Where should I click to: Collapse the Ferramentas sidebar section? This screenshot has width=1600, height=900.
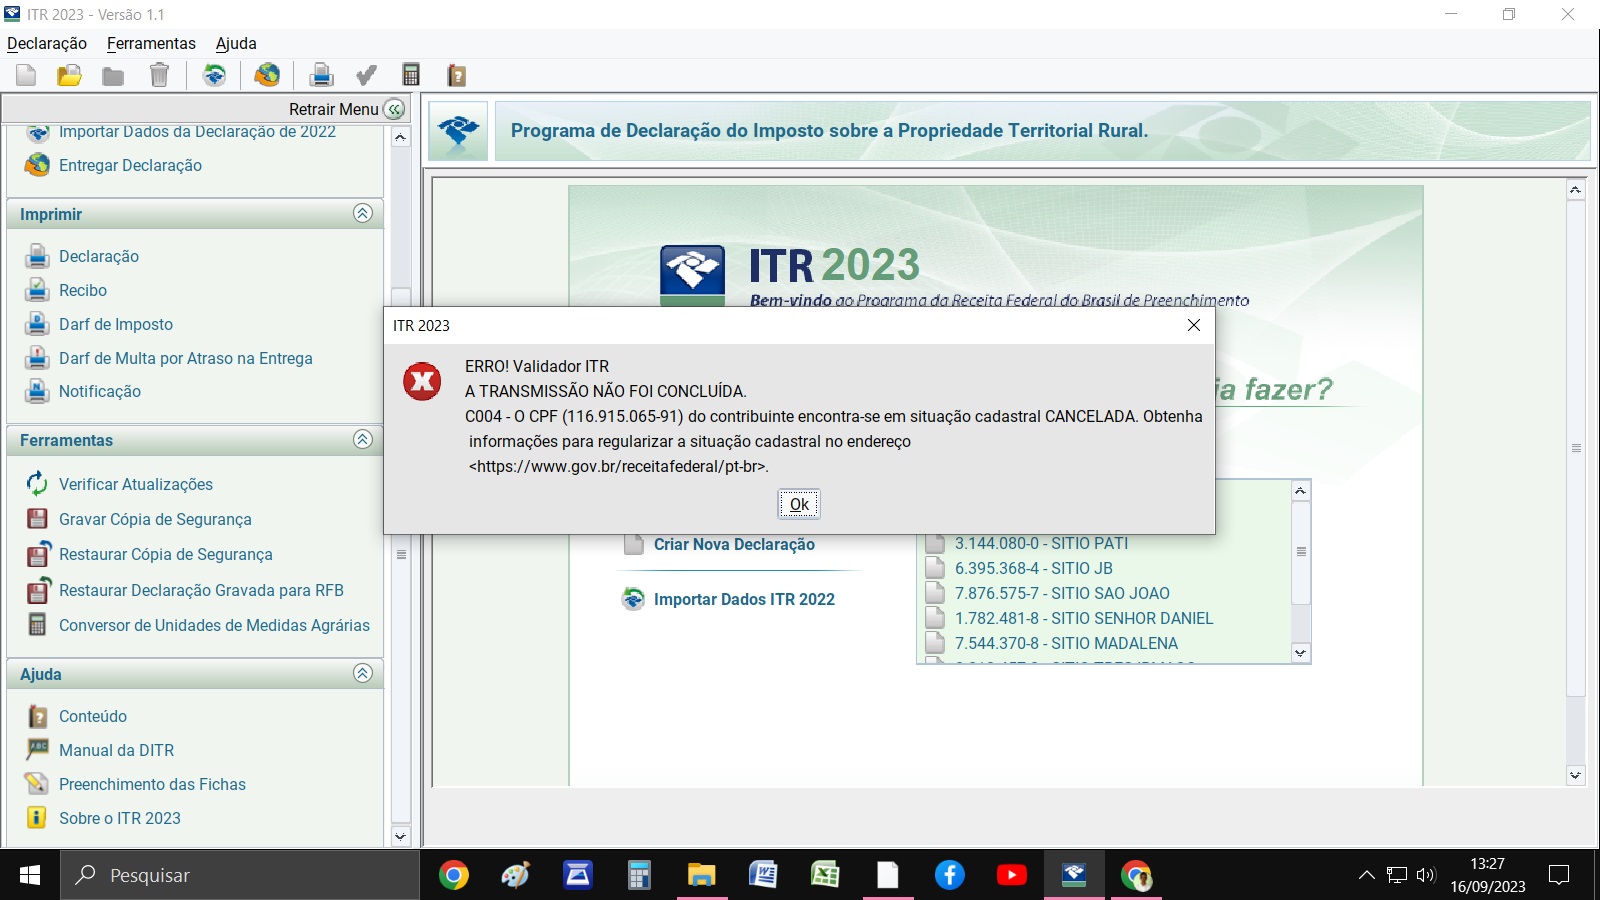point(363,439)
